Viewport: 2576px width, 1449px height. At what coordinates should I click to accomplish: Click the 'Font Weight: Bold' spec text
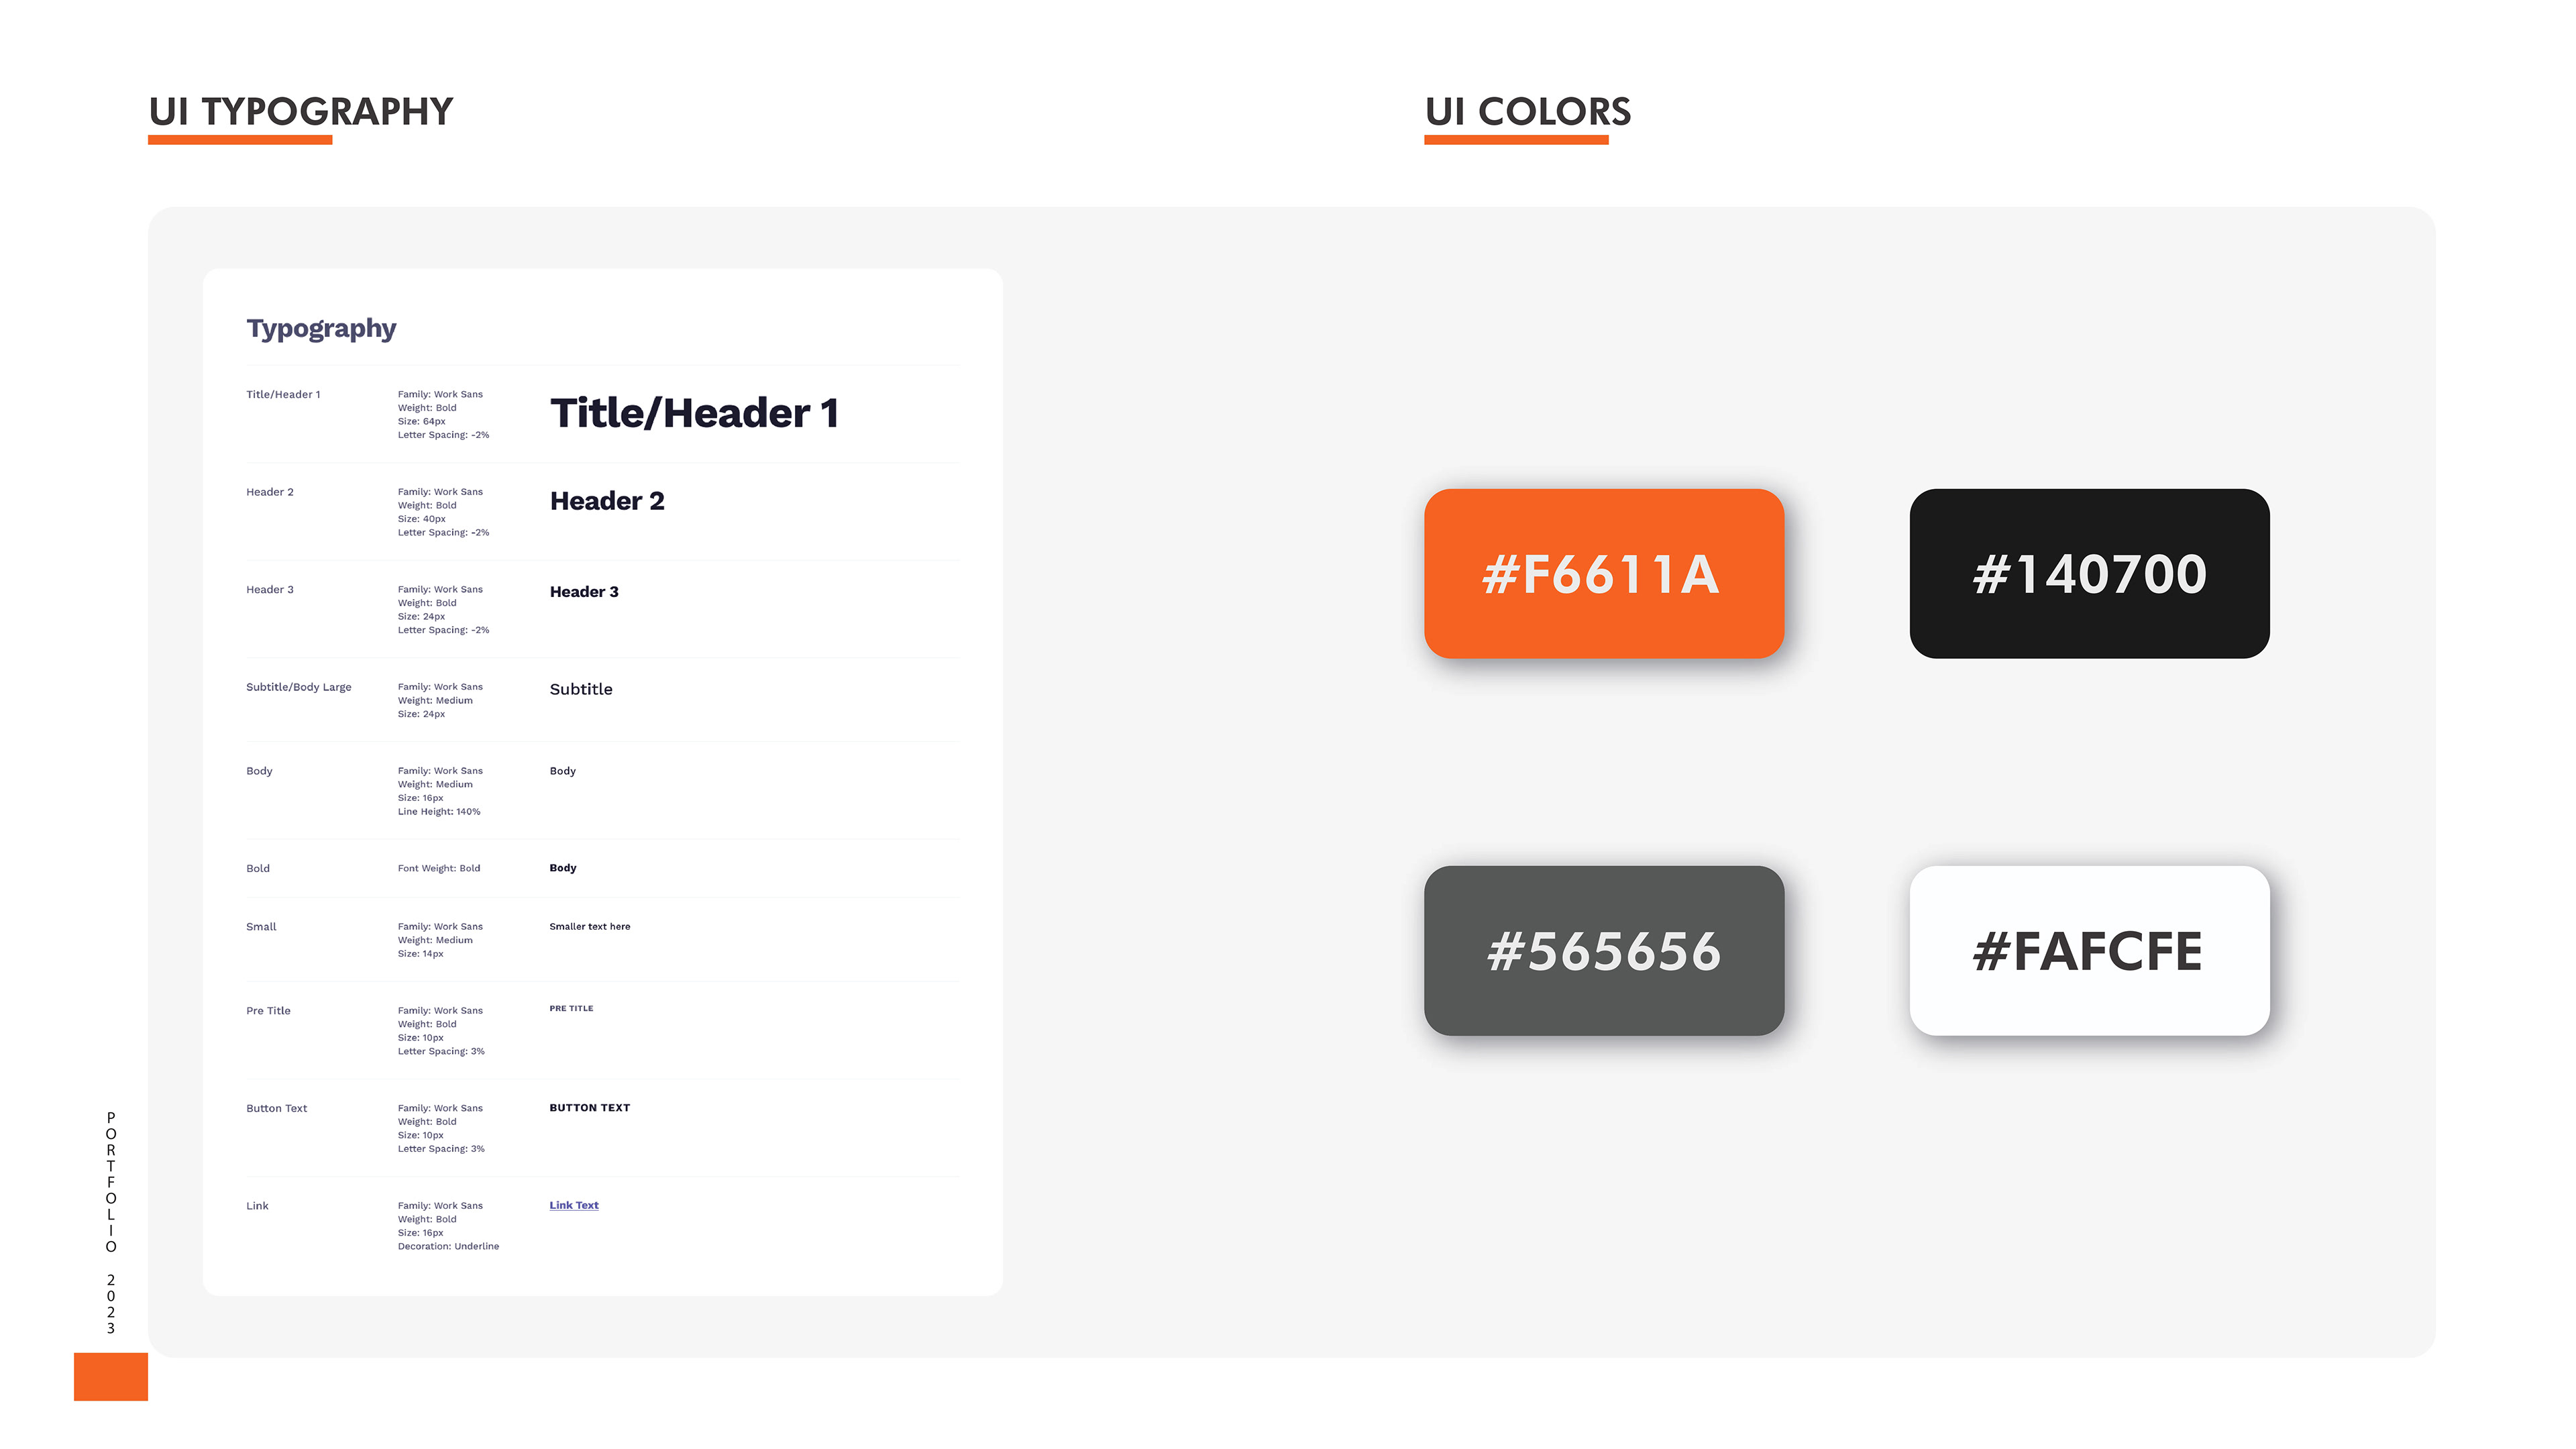pyautogui.click(x=439, y=868)
